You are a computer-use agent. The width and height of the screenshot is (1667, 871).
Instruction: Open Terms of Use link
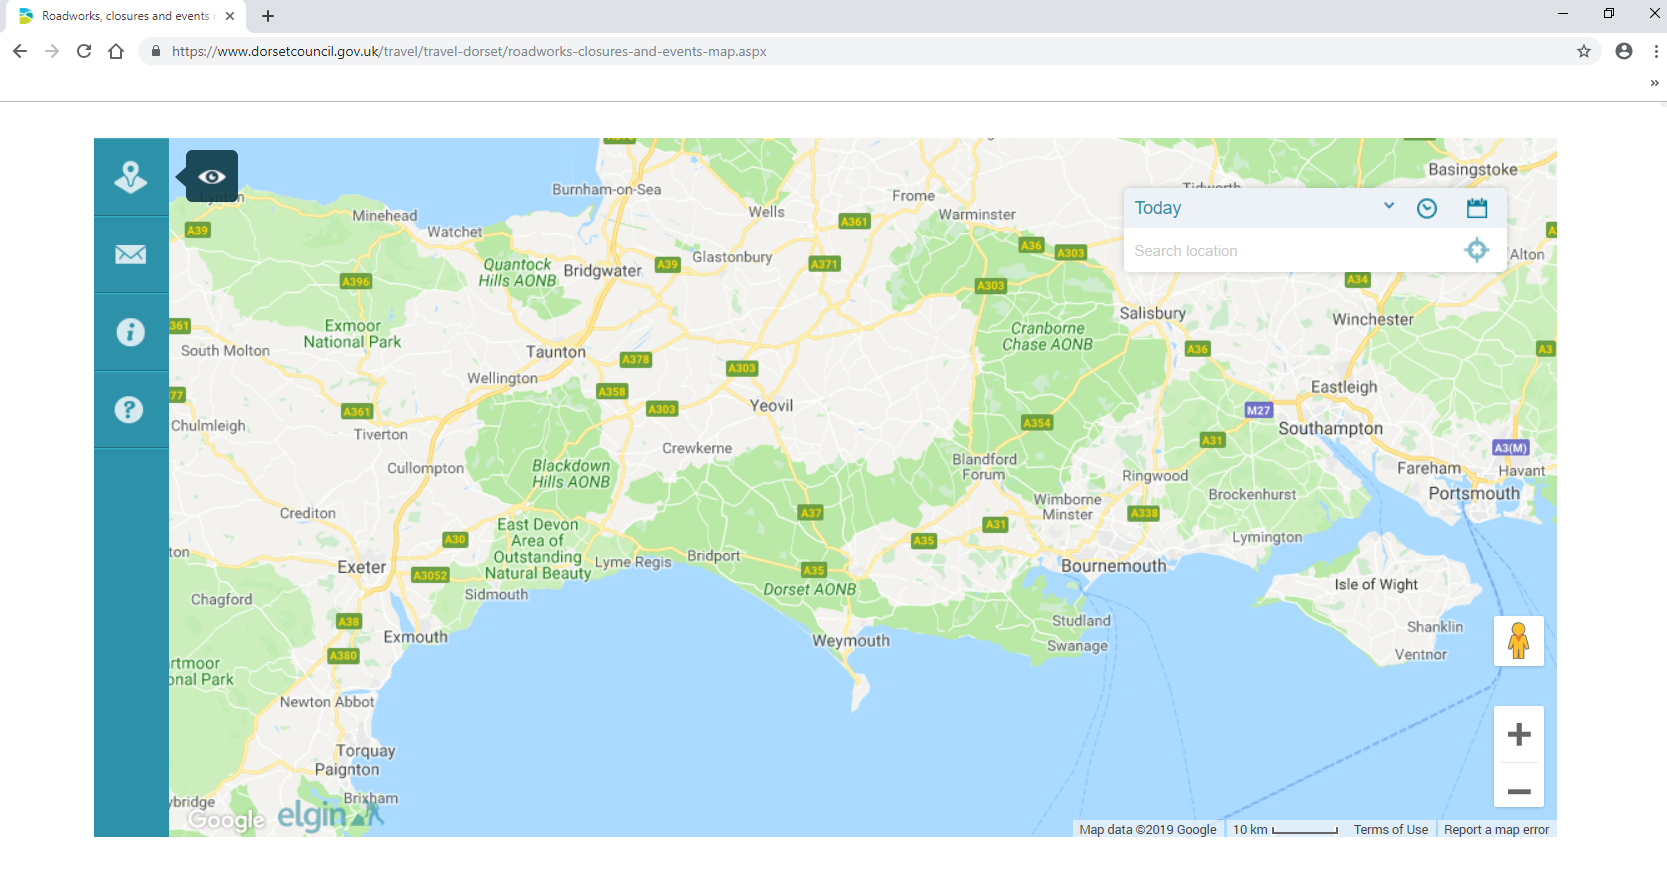(1391, 830)
